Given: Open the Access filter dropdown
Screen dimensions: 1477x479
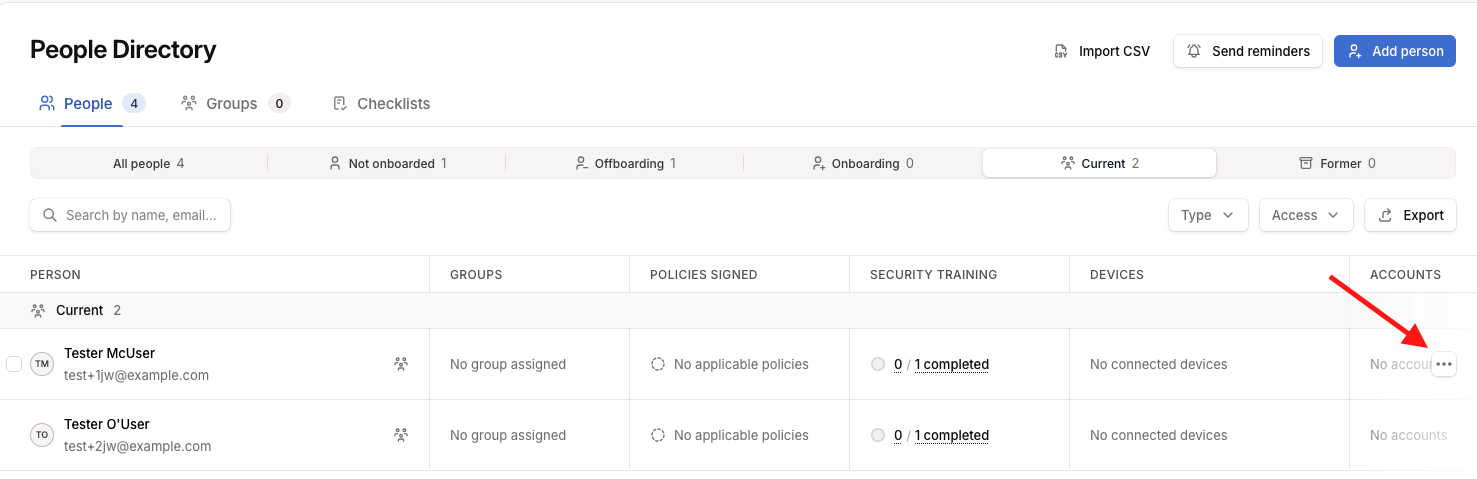Looking at the screenshot, I should click(x=1306, y=215).
